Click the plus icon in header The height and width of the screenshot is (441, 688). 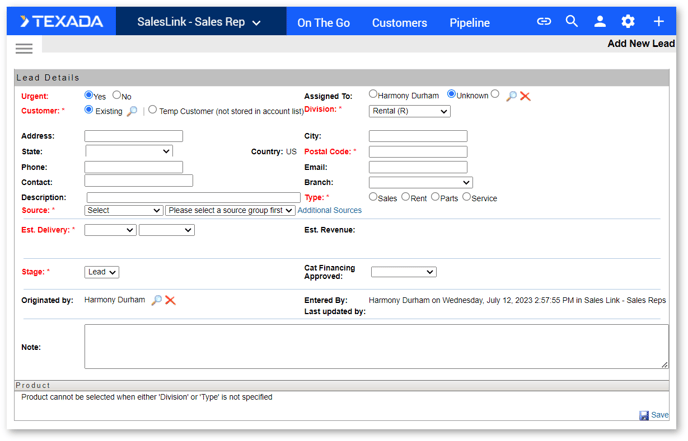pyautogui.click(x=659, y=21)
